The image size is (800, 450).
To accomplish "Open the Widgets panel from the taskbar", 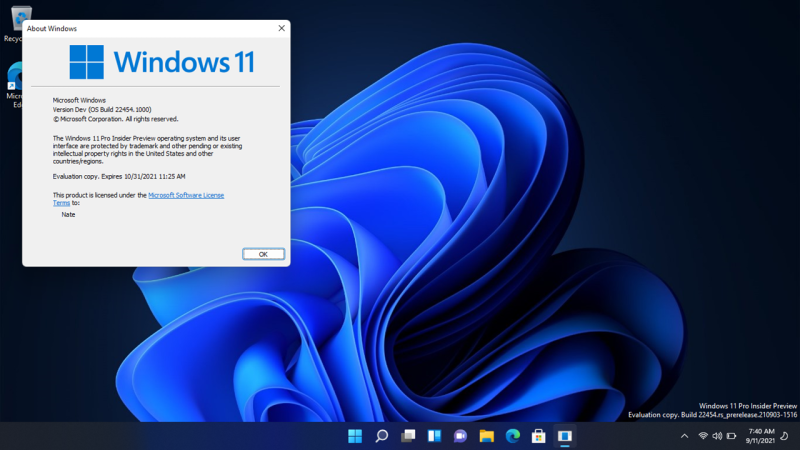I will point(434,436).
